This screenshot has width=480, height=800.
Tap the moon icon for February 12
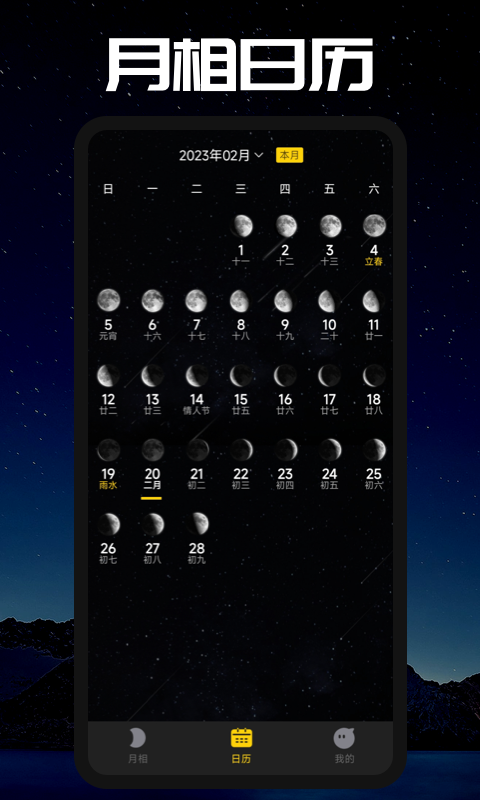pyautogui.click(x=109, y=376)
